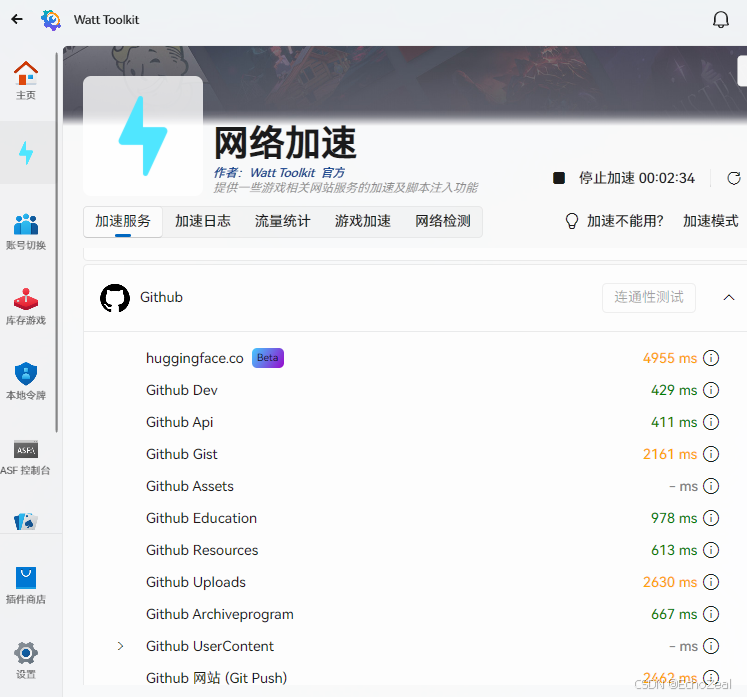
Task: Show info for Github Assets row
Action: (711, 486)
